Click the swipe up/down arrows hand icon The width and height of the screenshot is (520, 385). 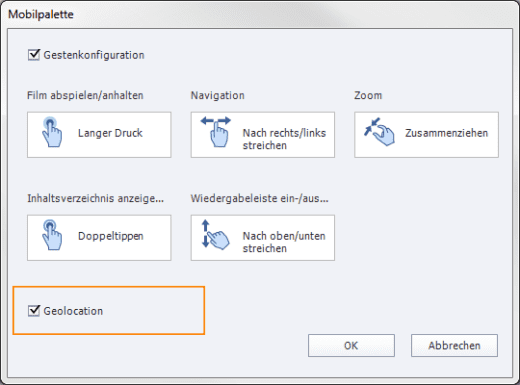tap(215, 235)
